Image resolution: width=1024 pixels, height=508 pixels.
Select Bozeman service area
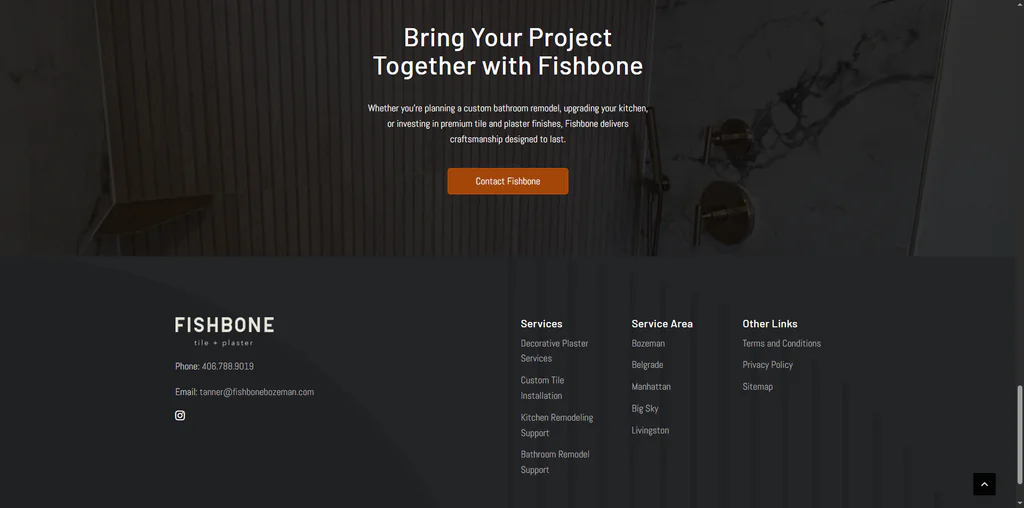coord(648,343)
